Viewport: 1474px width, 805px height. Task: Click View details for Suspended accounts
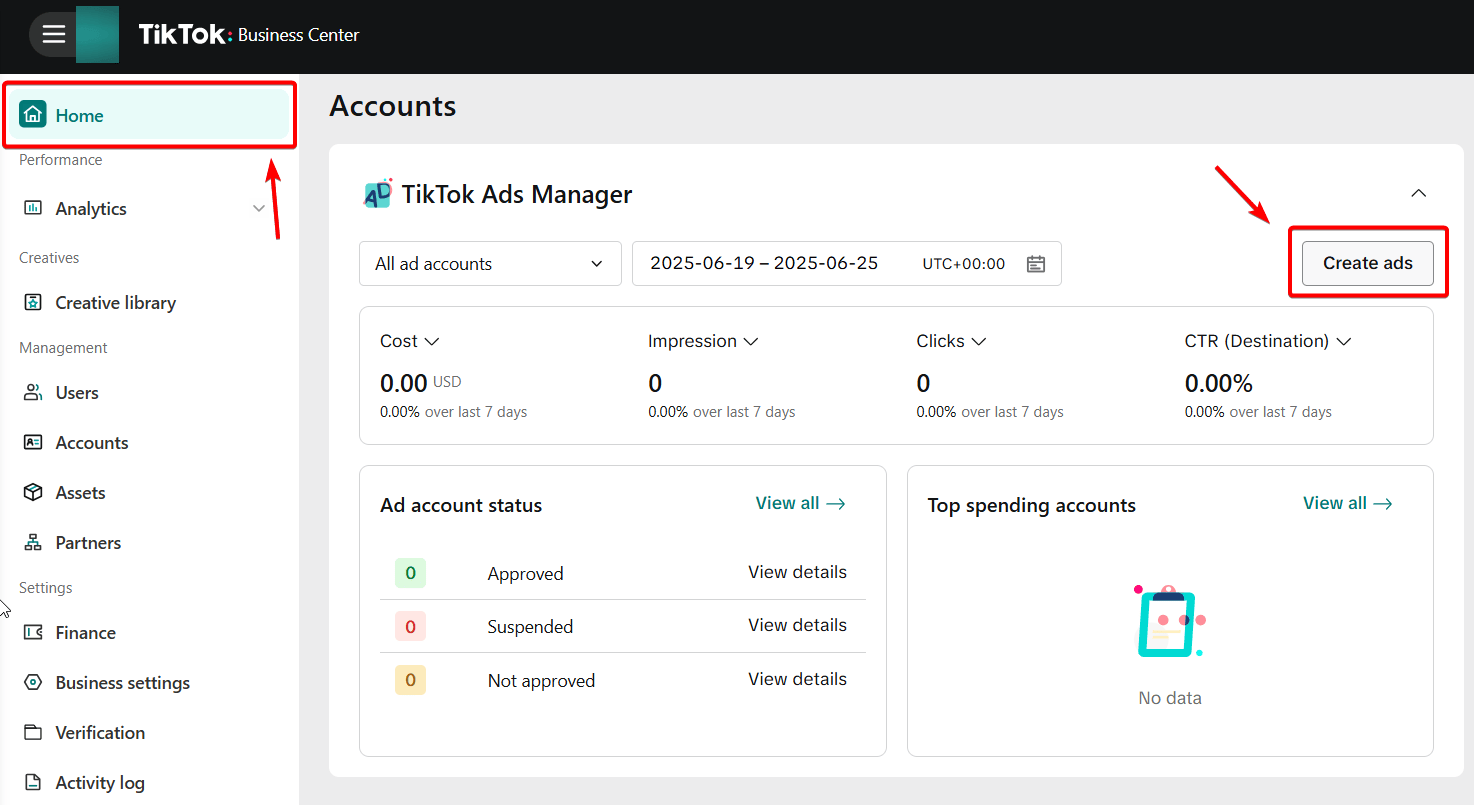797,625
